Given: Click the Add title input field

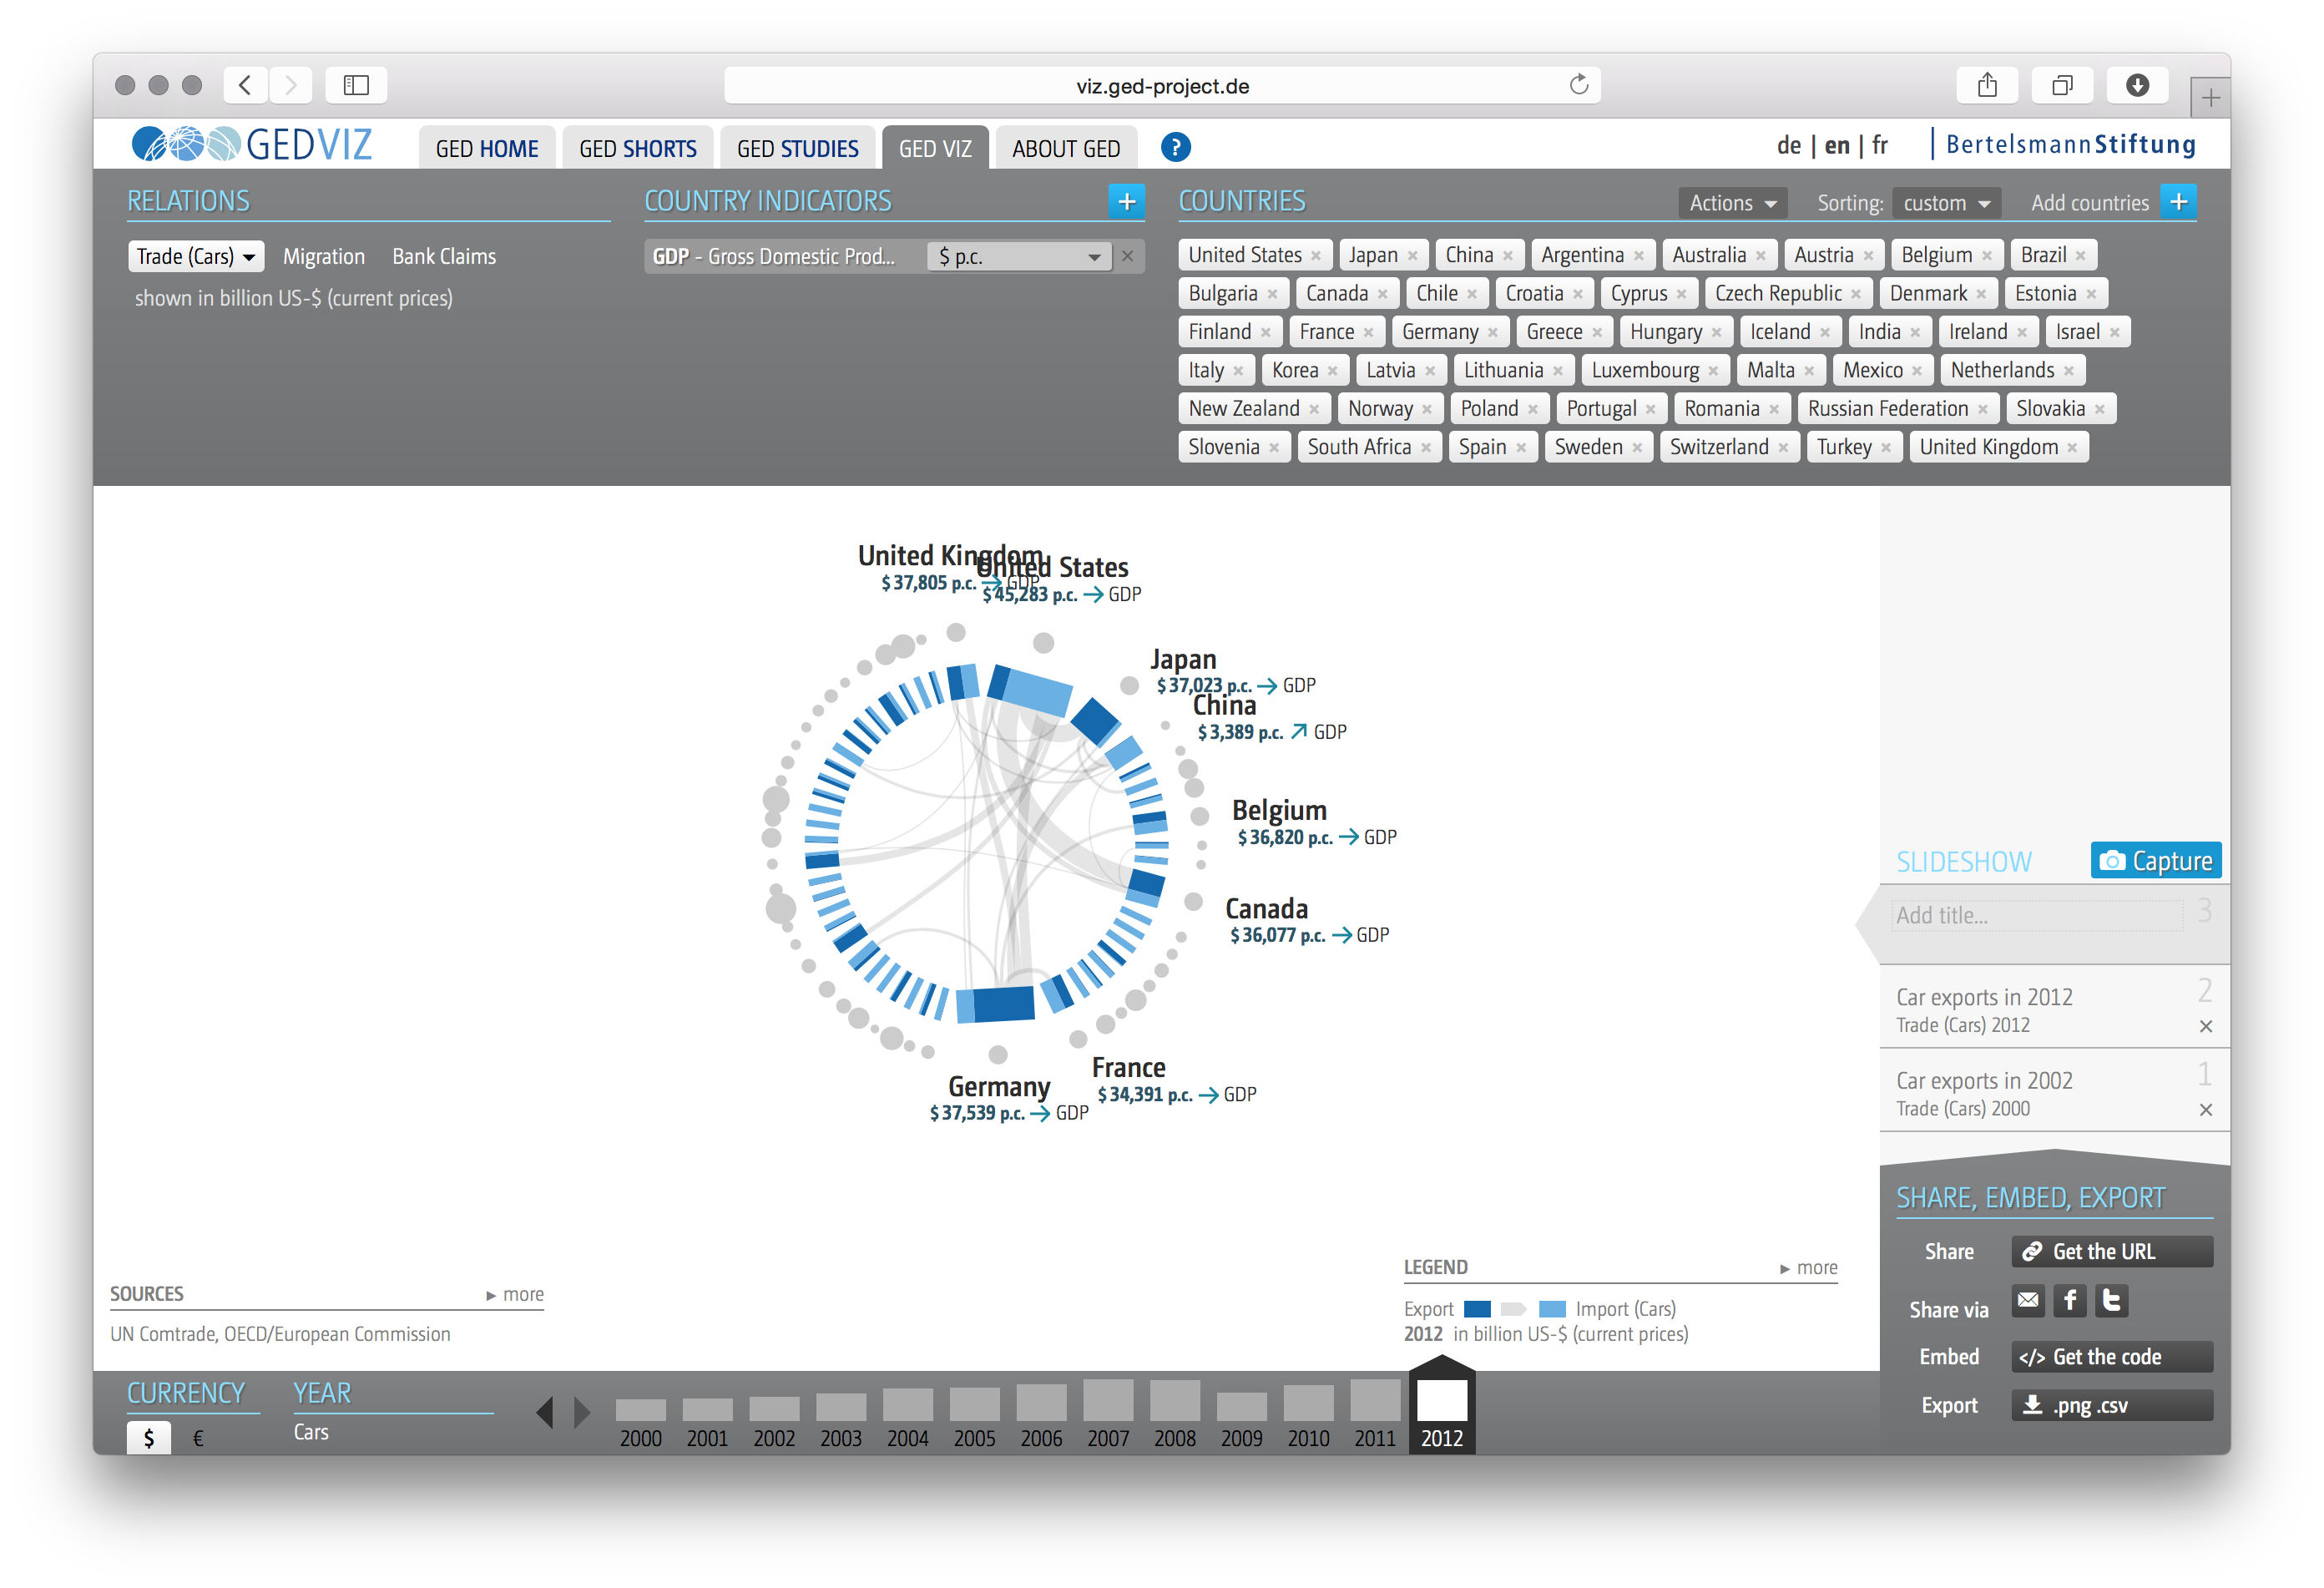Looking at the screenshot, I should [x=2037, y=915].
